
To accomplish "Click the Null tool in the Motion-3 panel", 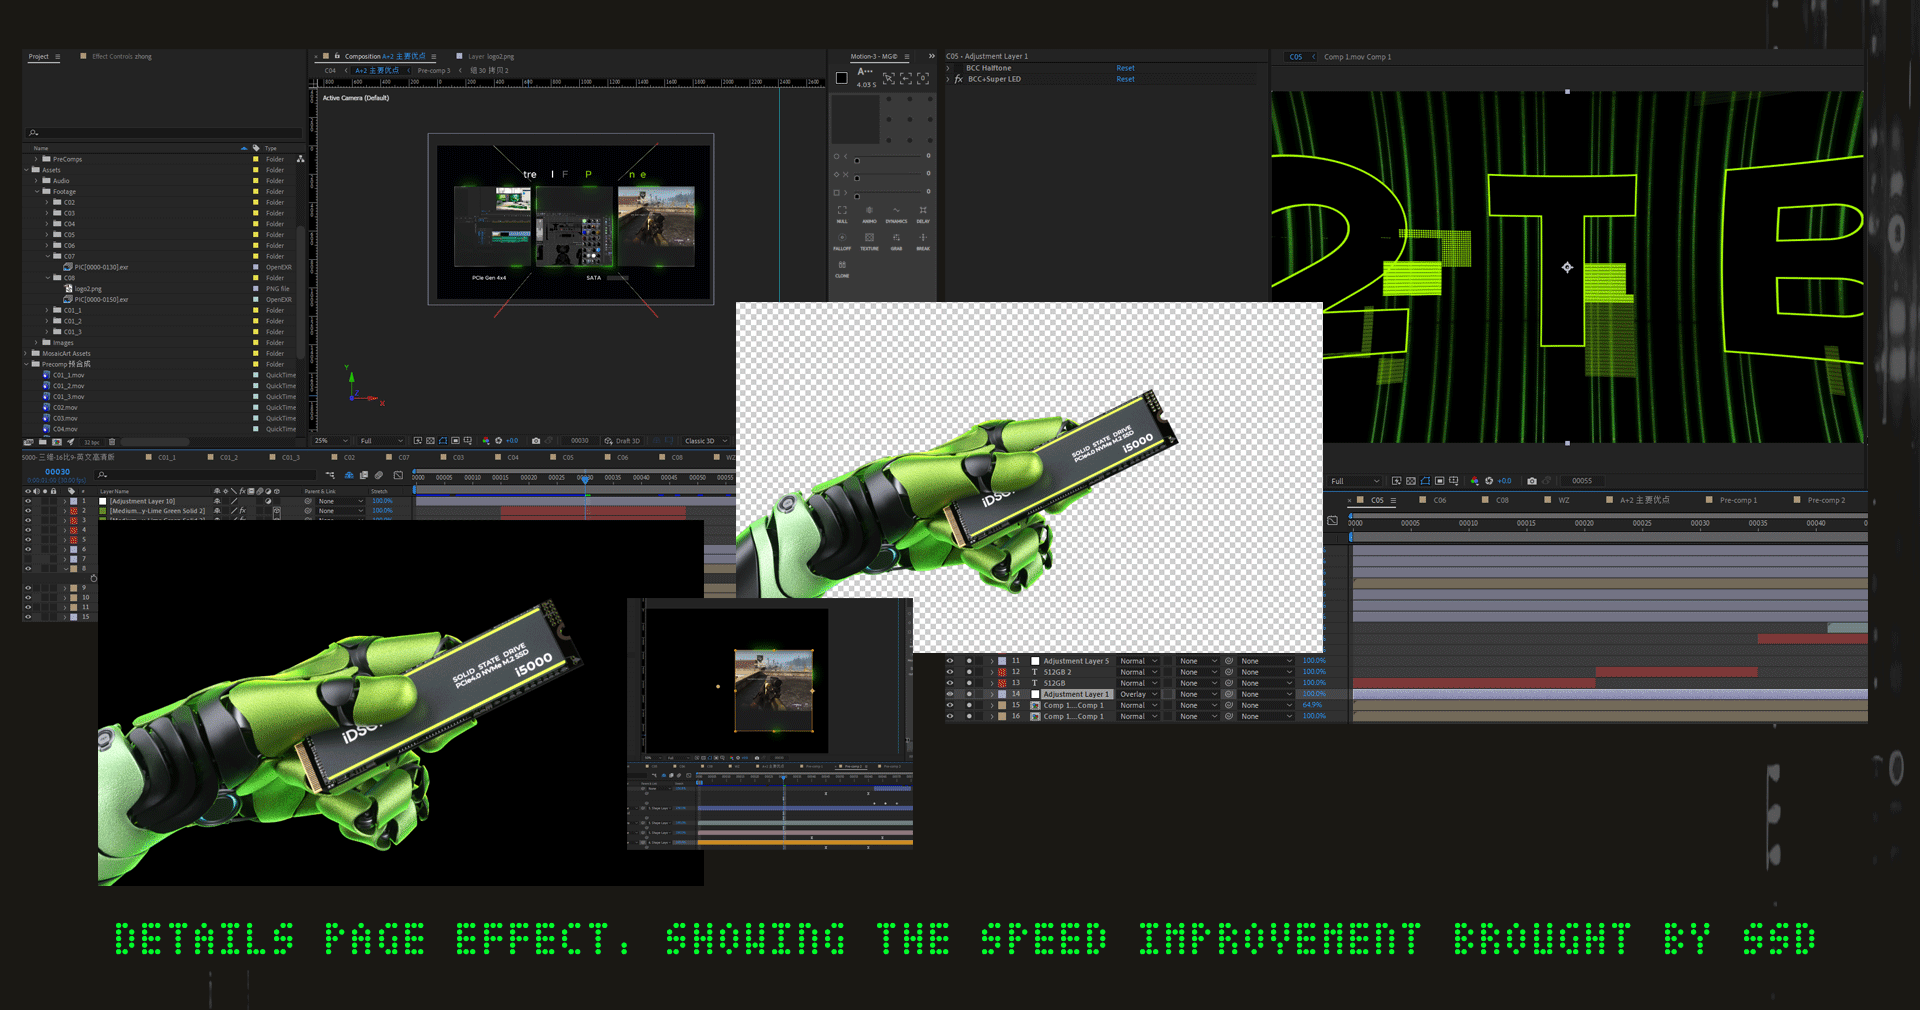I will (x=842, y=213).
